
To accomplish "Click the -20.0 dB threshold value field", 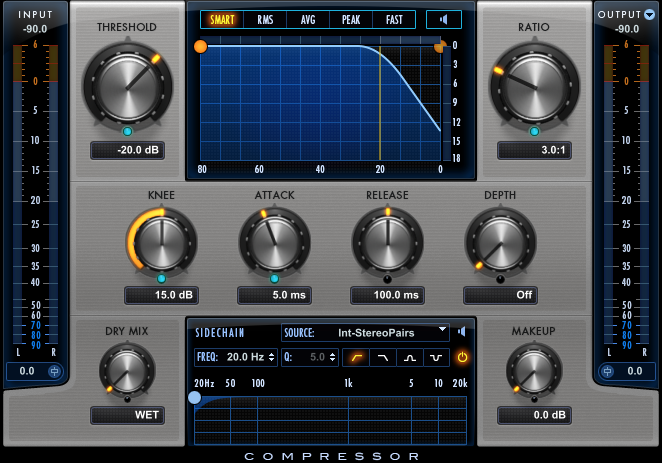I will click(128, 150).
